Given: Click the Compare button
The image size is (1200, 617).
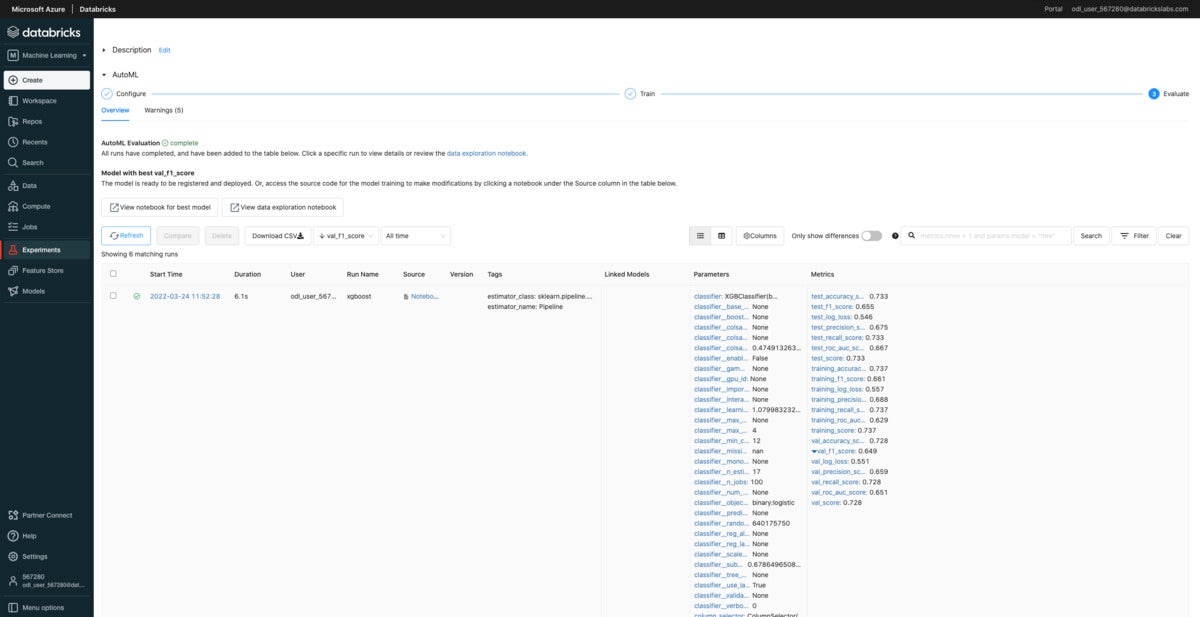Looking at the screenshot, I should pos(177,236).
